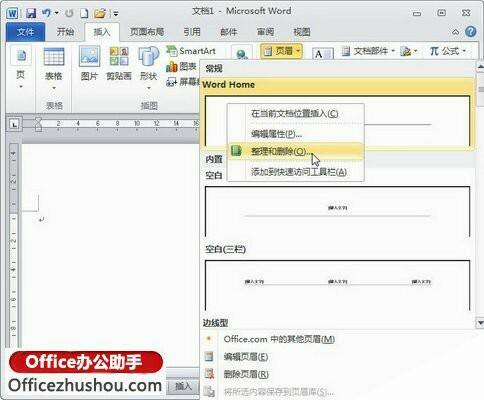Expand the customize quick access toolbar arrow

(115, 14)
